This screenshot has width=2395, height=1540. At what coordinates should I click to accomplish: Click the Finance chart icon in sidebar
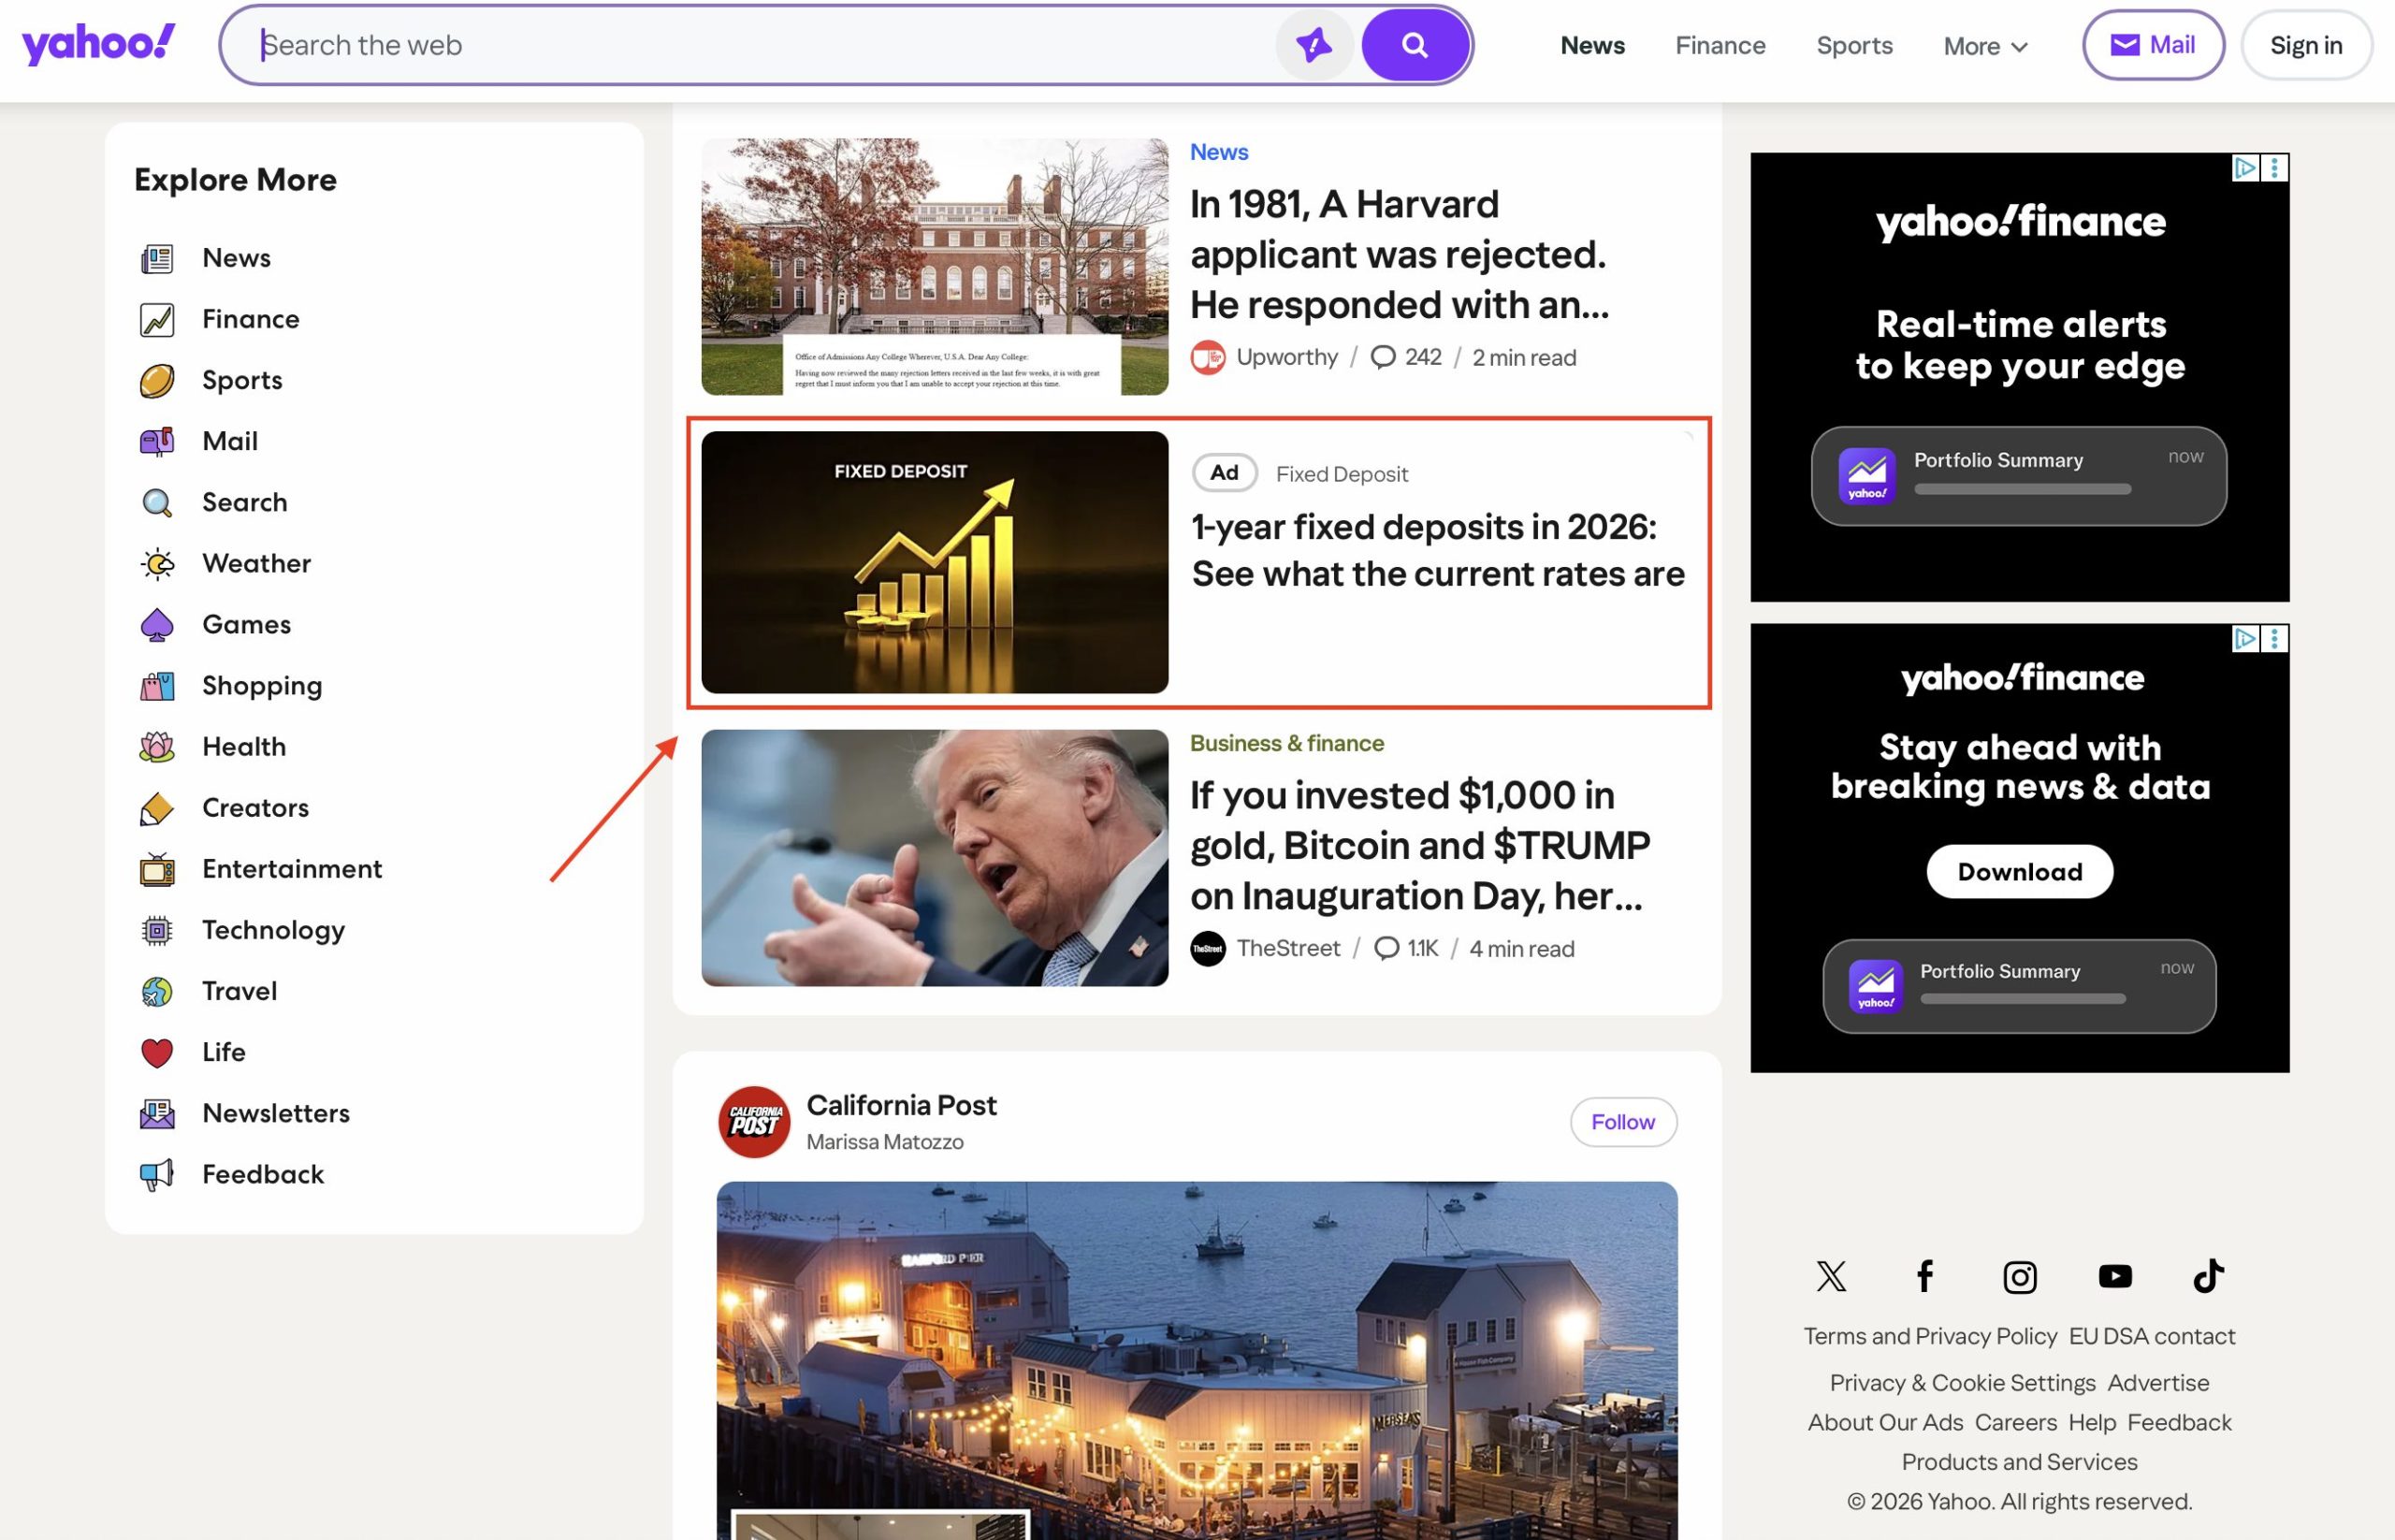(x=157, y=320)
